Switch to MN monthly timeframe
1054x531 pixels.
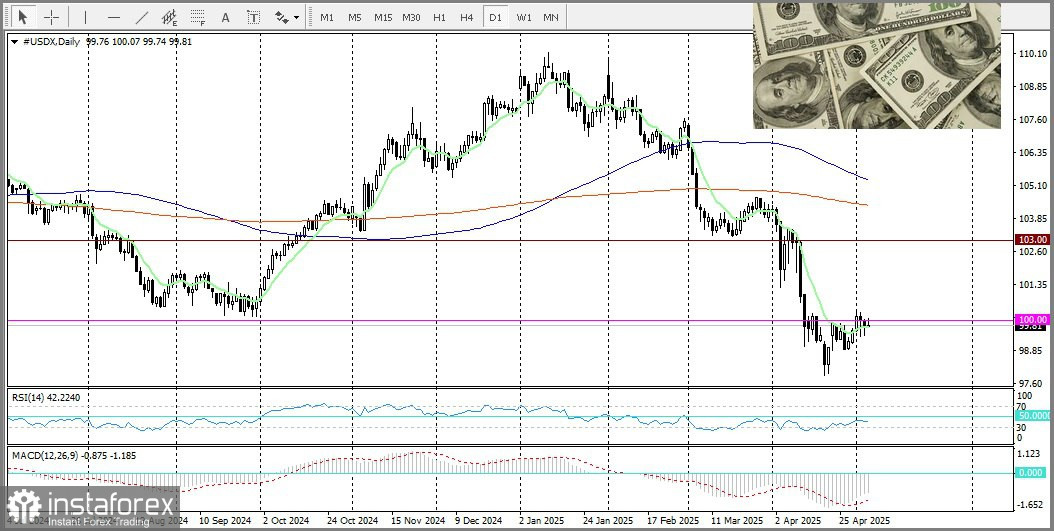coord(551,17)
